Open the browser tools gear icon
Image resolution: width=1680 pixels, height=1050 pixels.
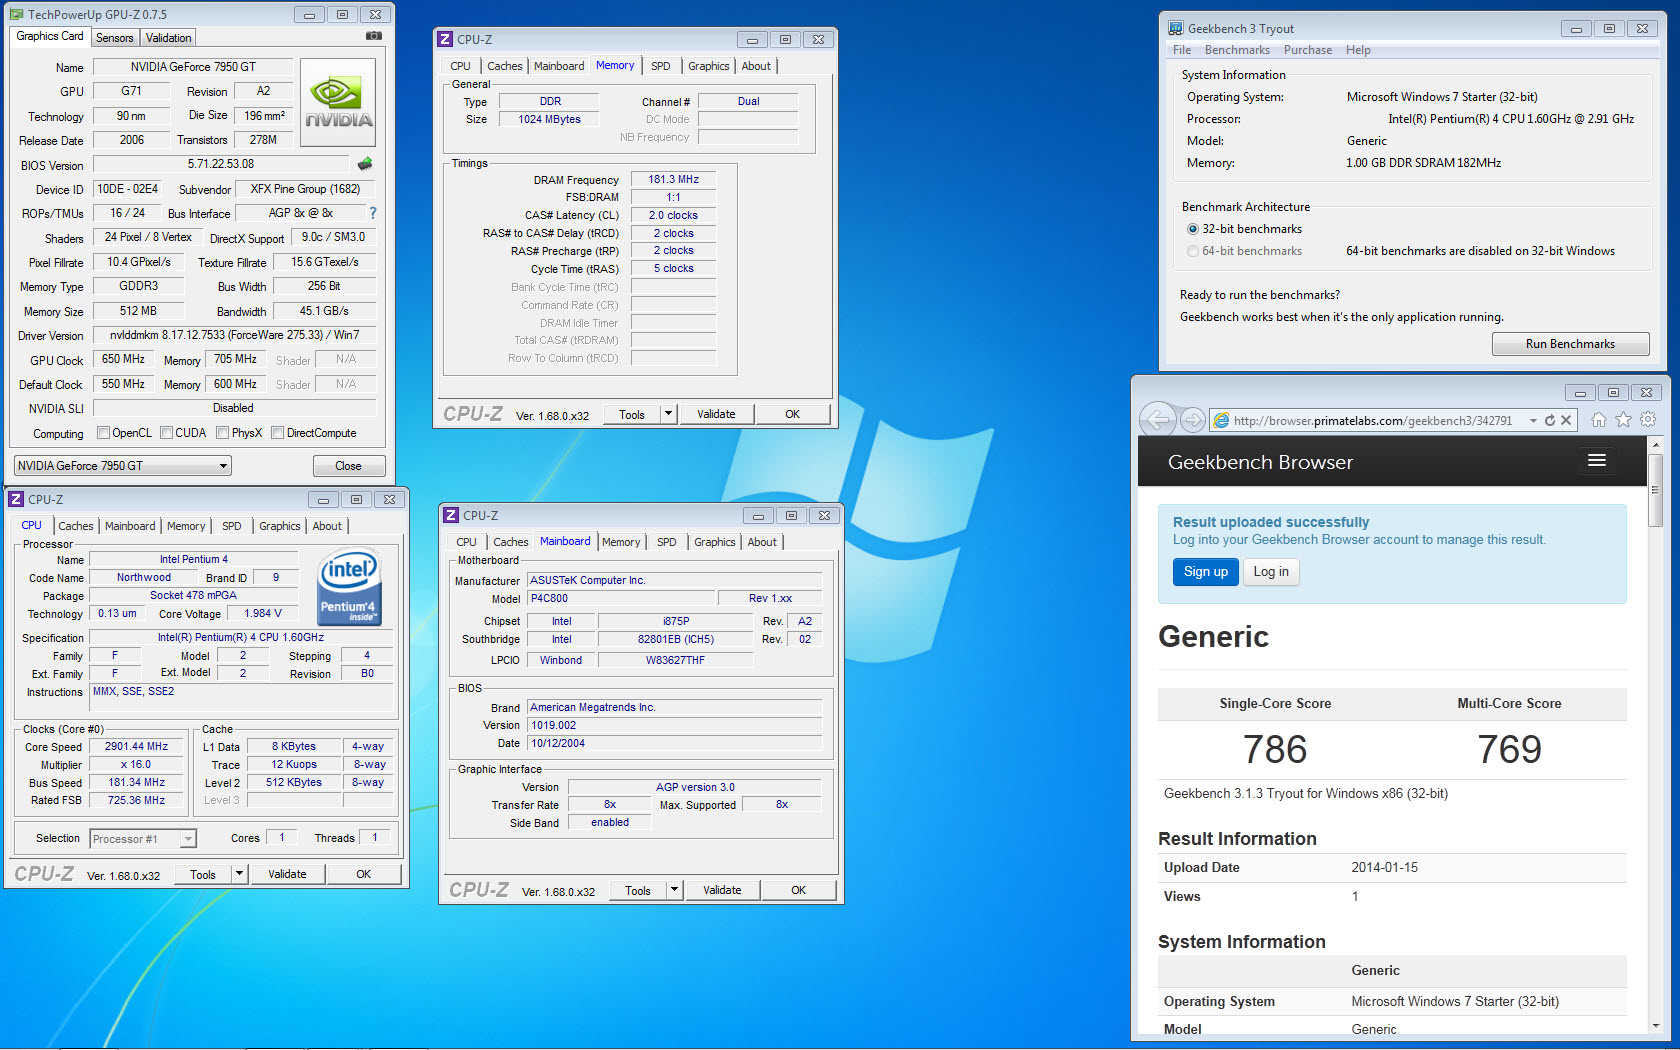coord(1648,420)
